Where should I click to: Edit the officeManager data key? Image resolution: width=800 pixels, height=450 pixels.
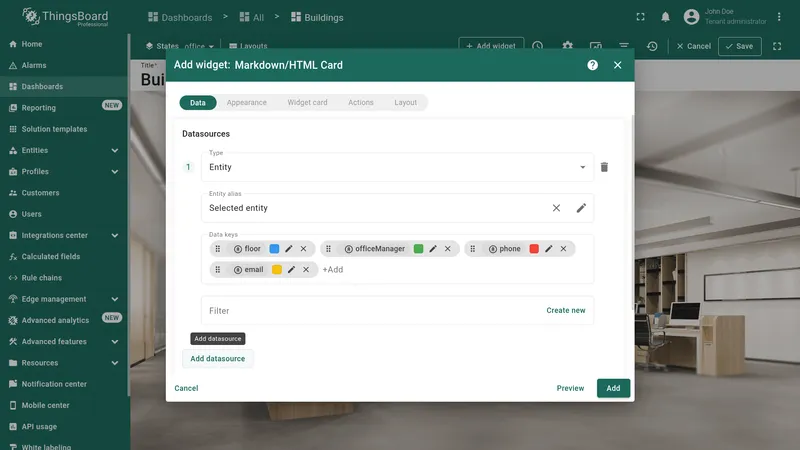tap(433, 248)
